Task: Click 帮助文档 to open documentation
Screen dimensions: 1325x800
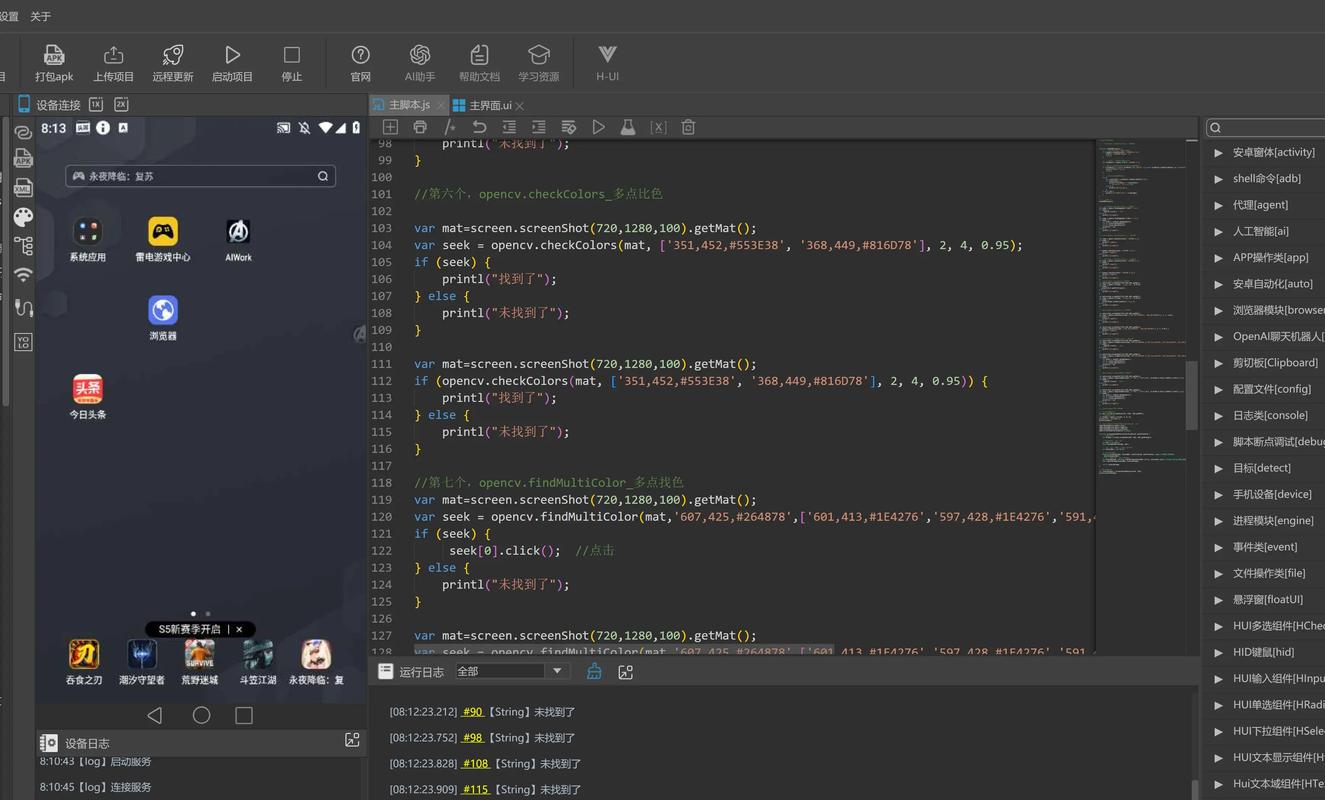Action: [479, 62]
